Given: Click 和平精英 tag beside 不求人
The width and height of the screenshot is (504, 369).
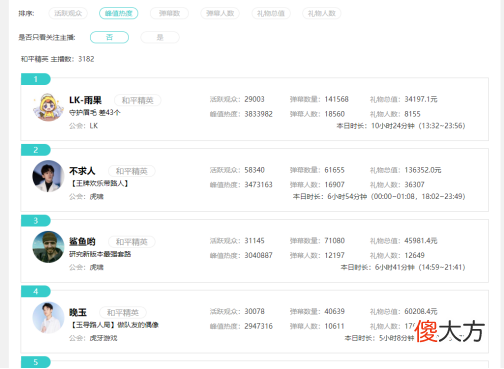Looking at the screenshot, I should coord(131,171).
